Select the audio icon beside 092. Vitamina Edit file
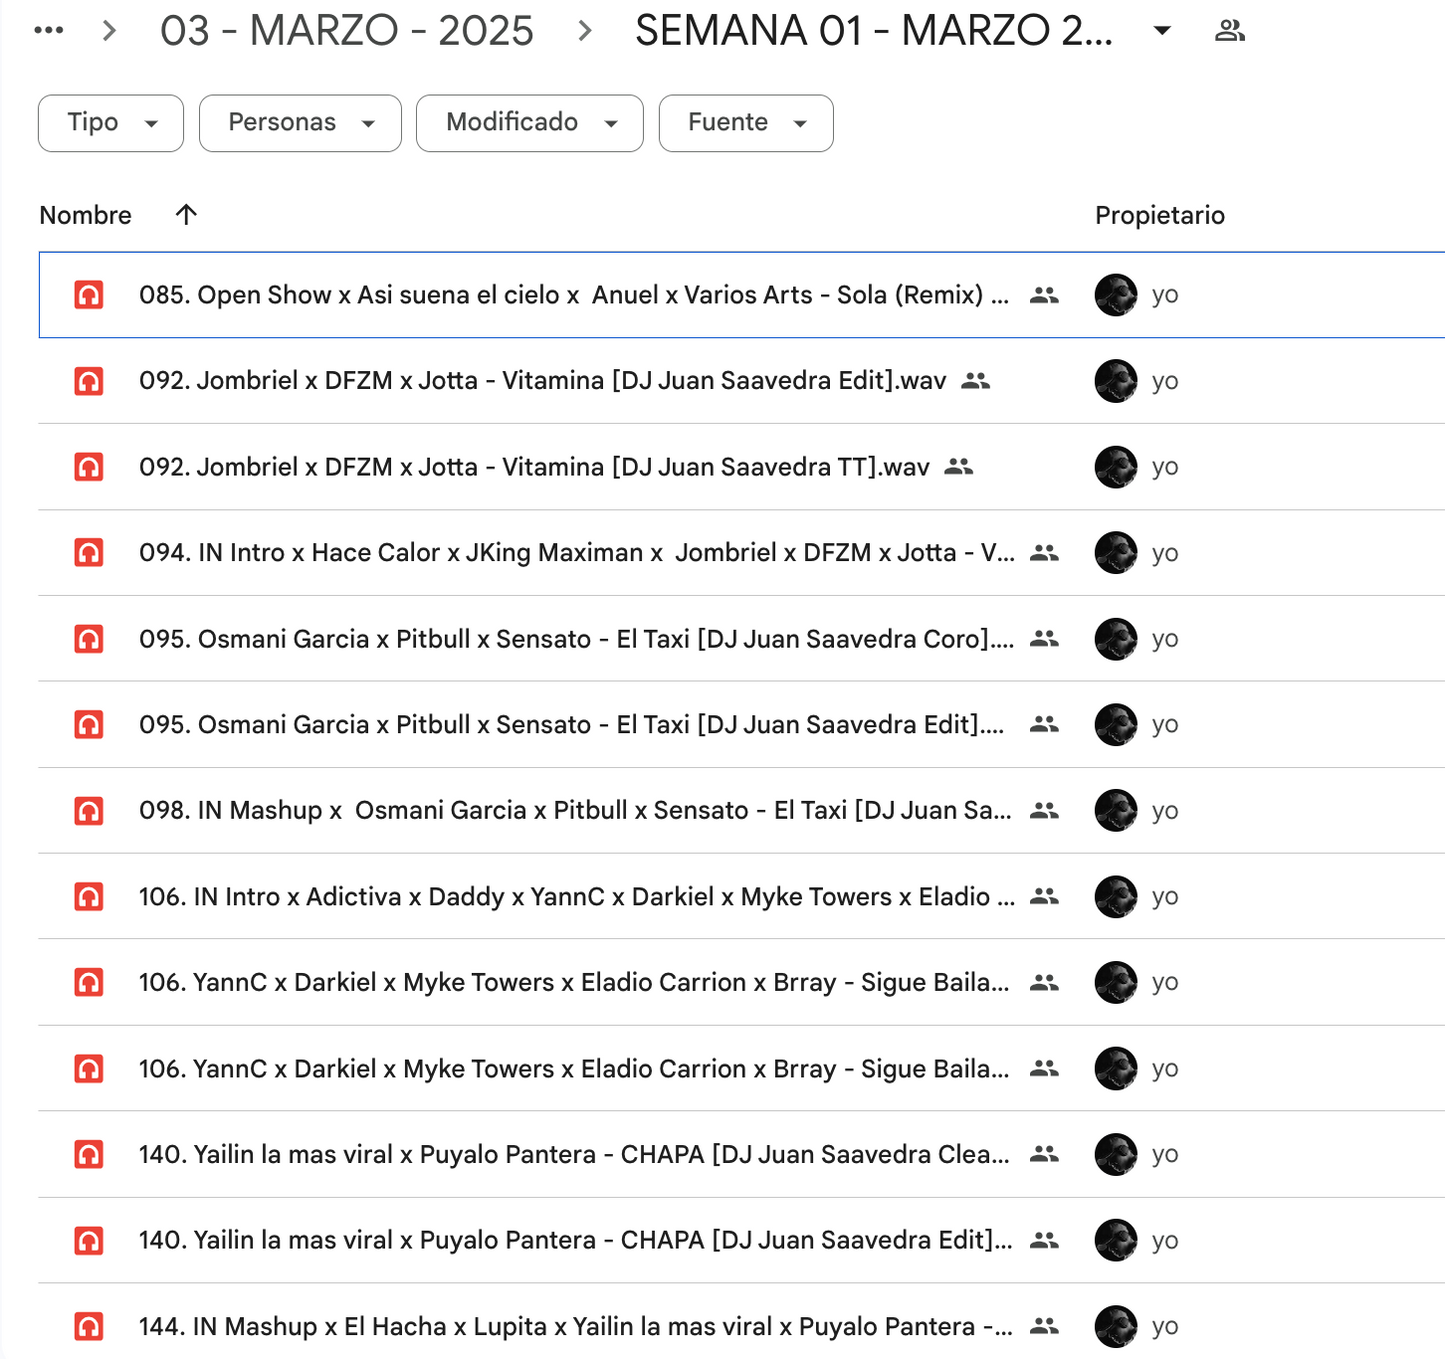 (x=88, y=381)
